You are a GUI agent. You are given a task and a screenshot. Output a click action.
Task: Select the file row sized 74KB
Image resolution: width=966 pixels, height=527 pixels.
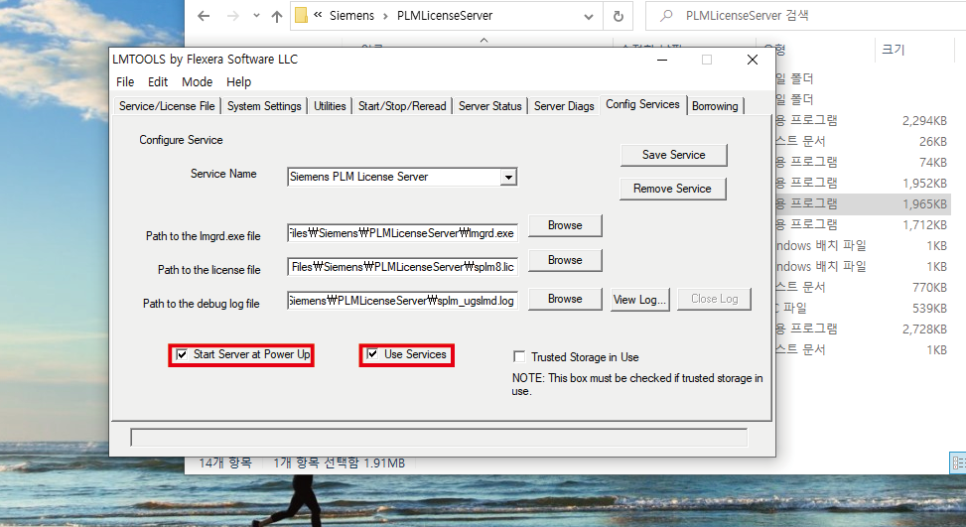(862, 163)
